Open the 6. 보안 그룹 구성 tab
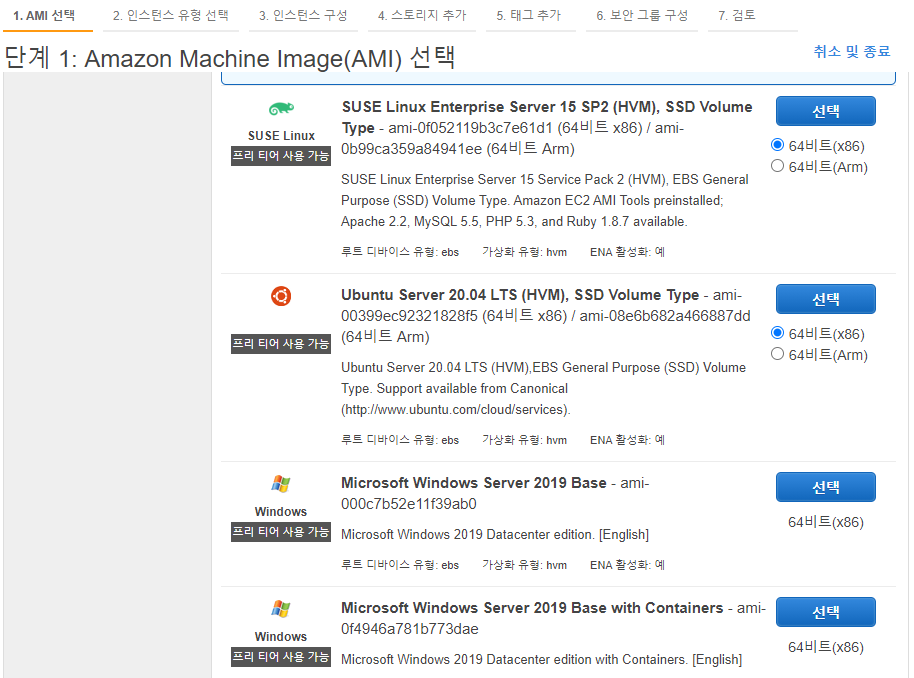Screen dimensions: 914x678 click(x=642, y=15)
